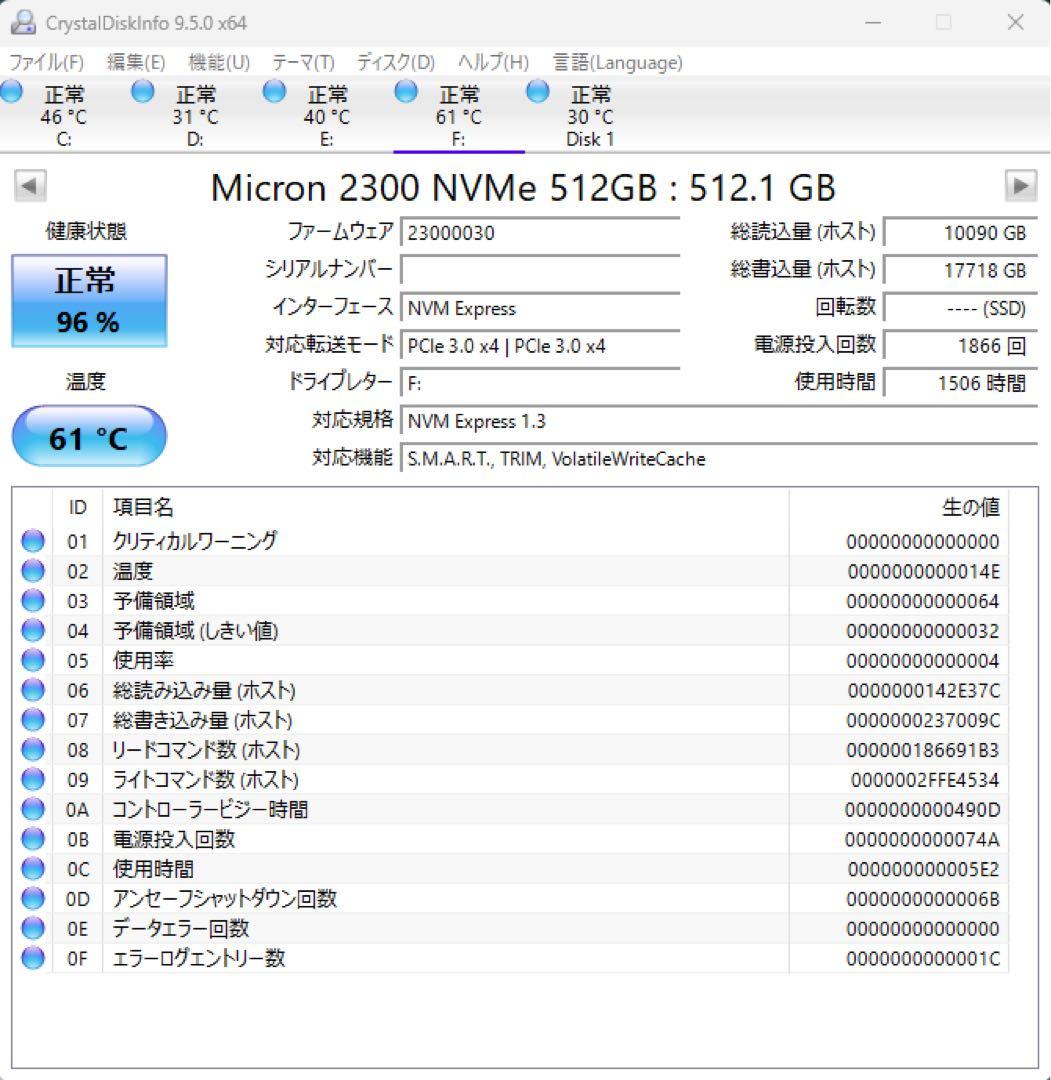Click status orb of attribute 0C 使用時間

pos(33,869)
